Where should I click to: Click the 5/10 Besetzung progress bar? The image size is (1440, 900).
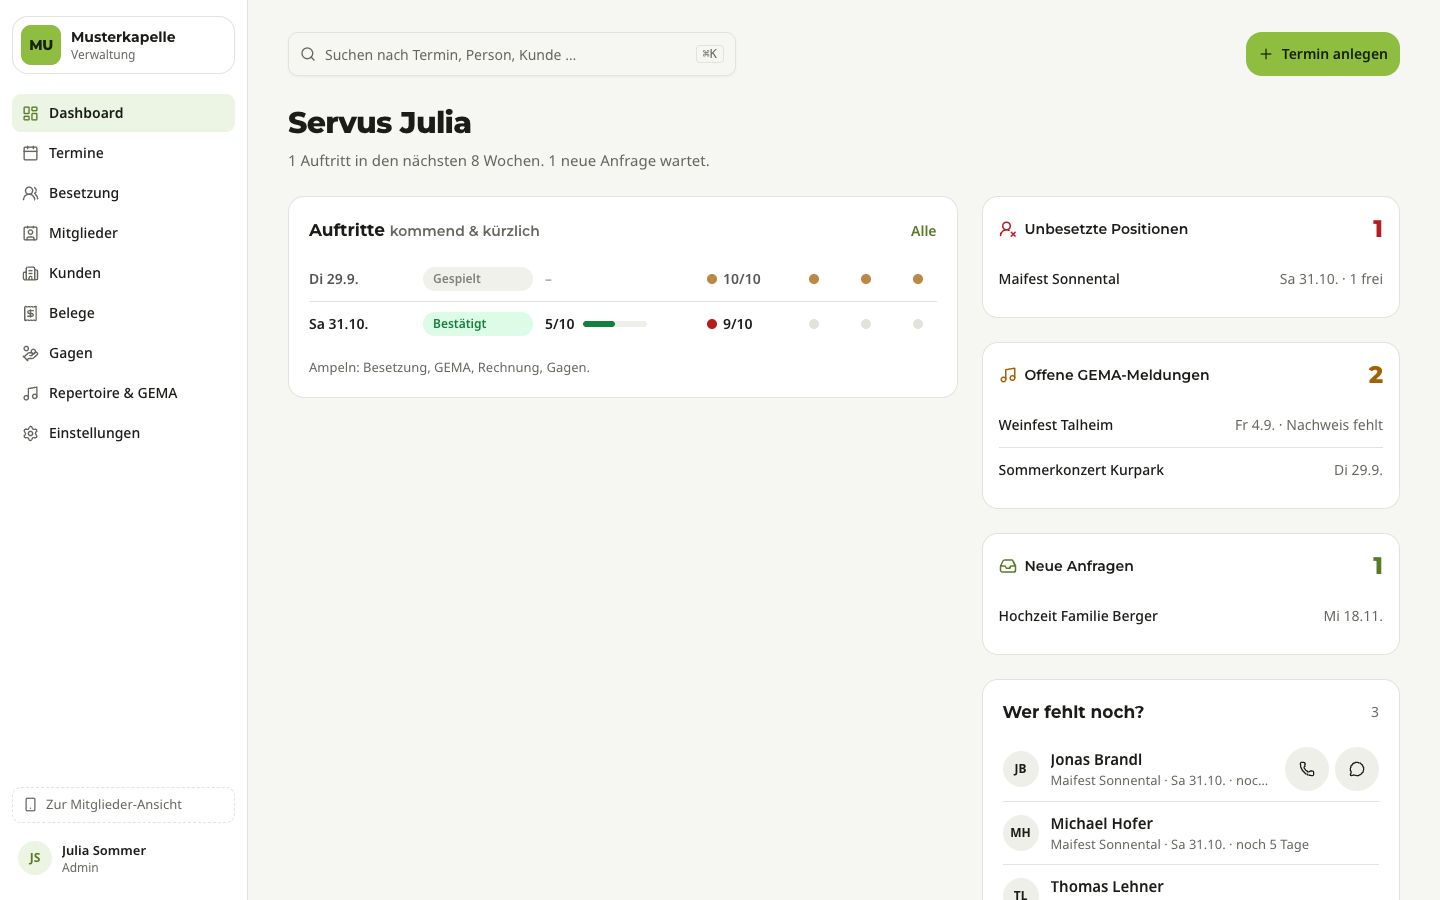[x=614, y=324]
